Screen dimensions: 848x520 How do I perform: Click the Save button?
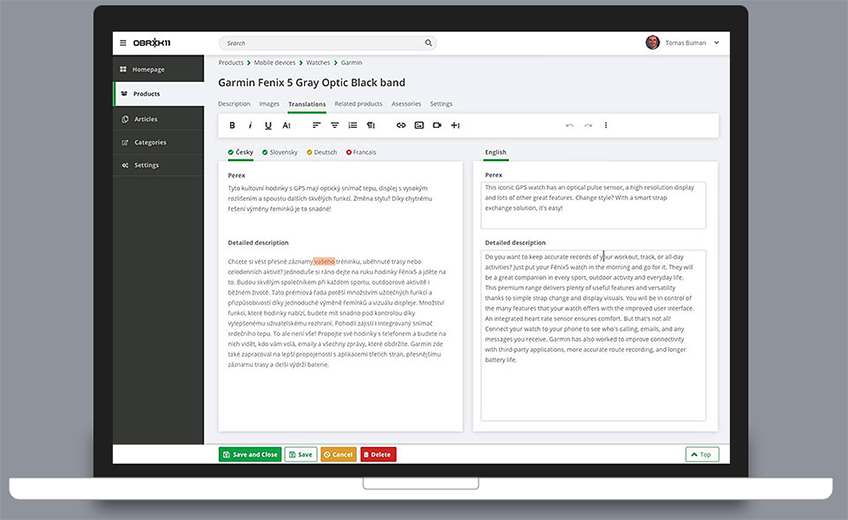point(301,455)
